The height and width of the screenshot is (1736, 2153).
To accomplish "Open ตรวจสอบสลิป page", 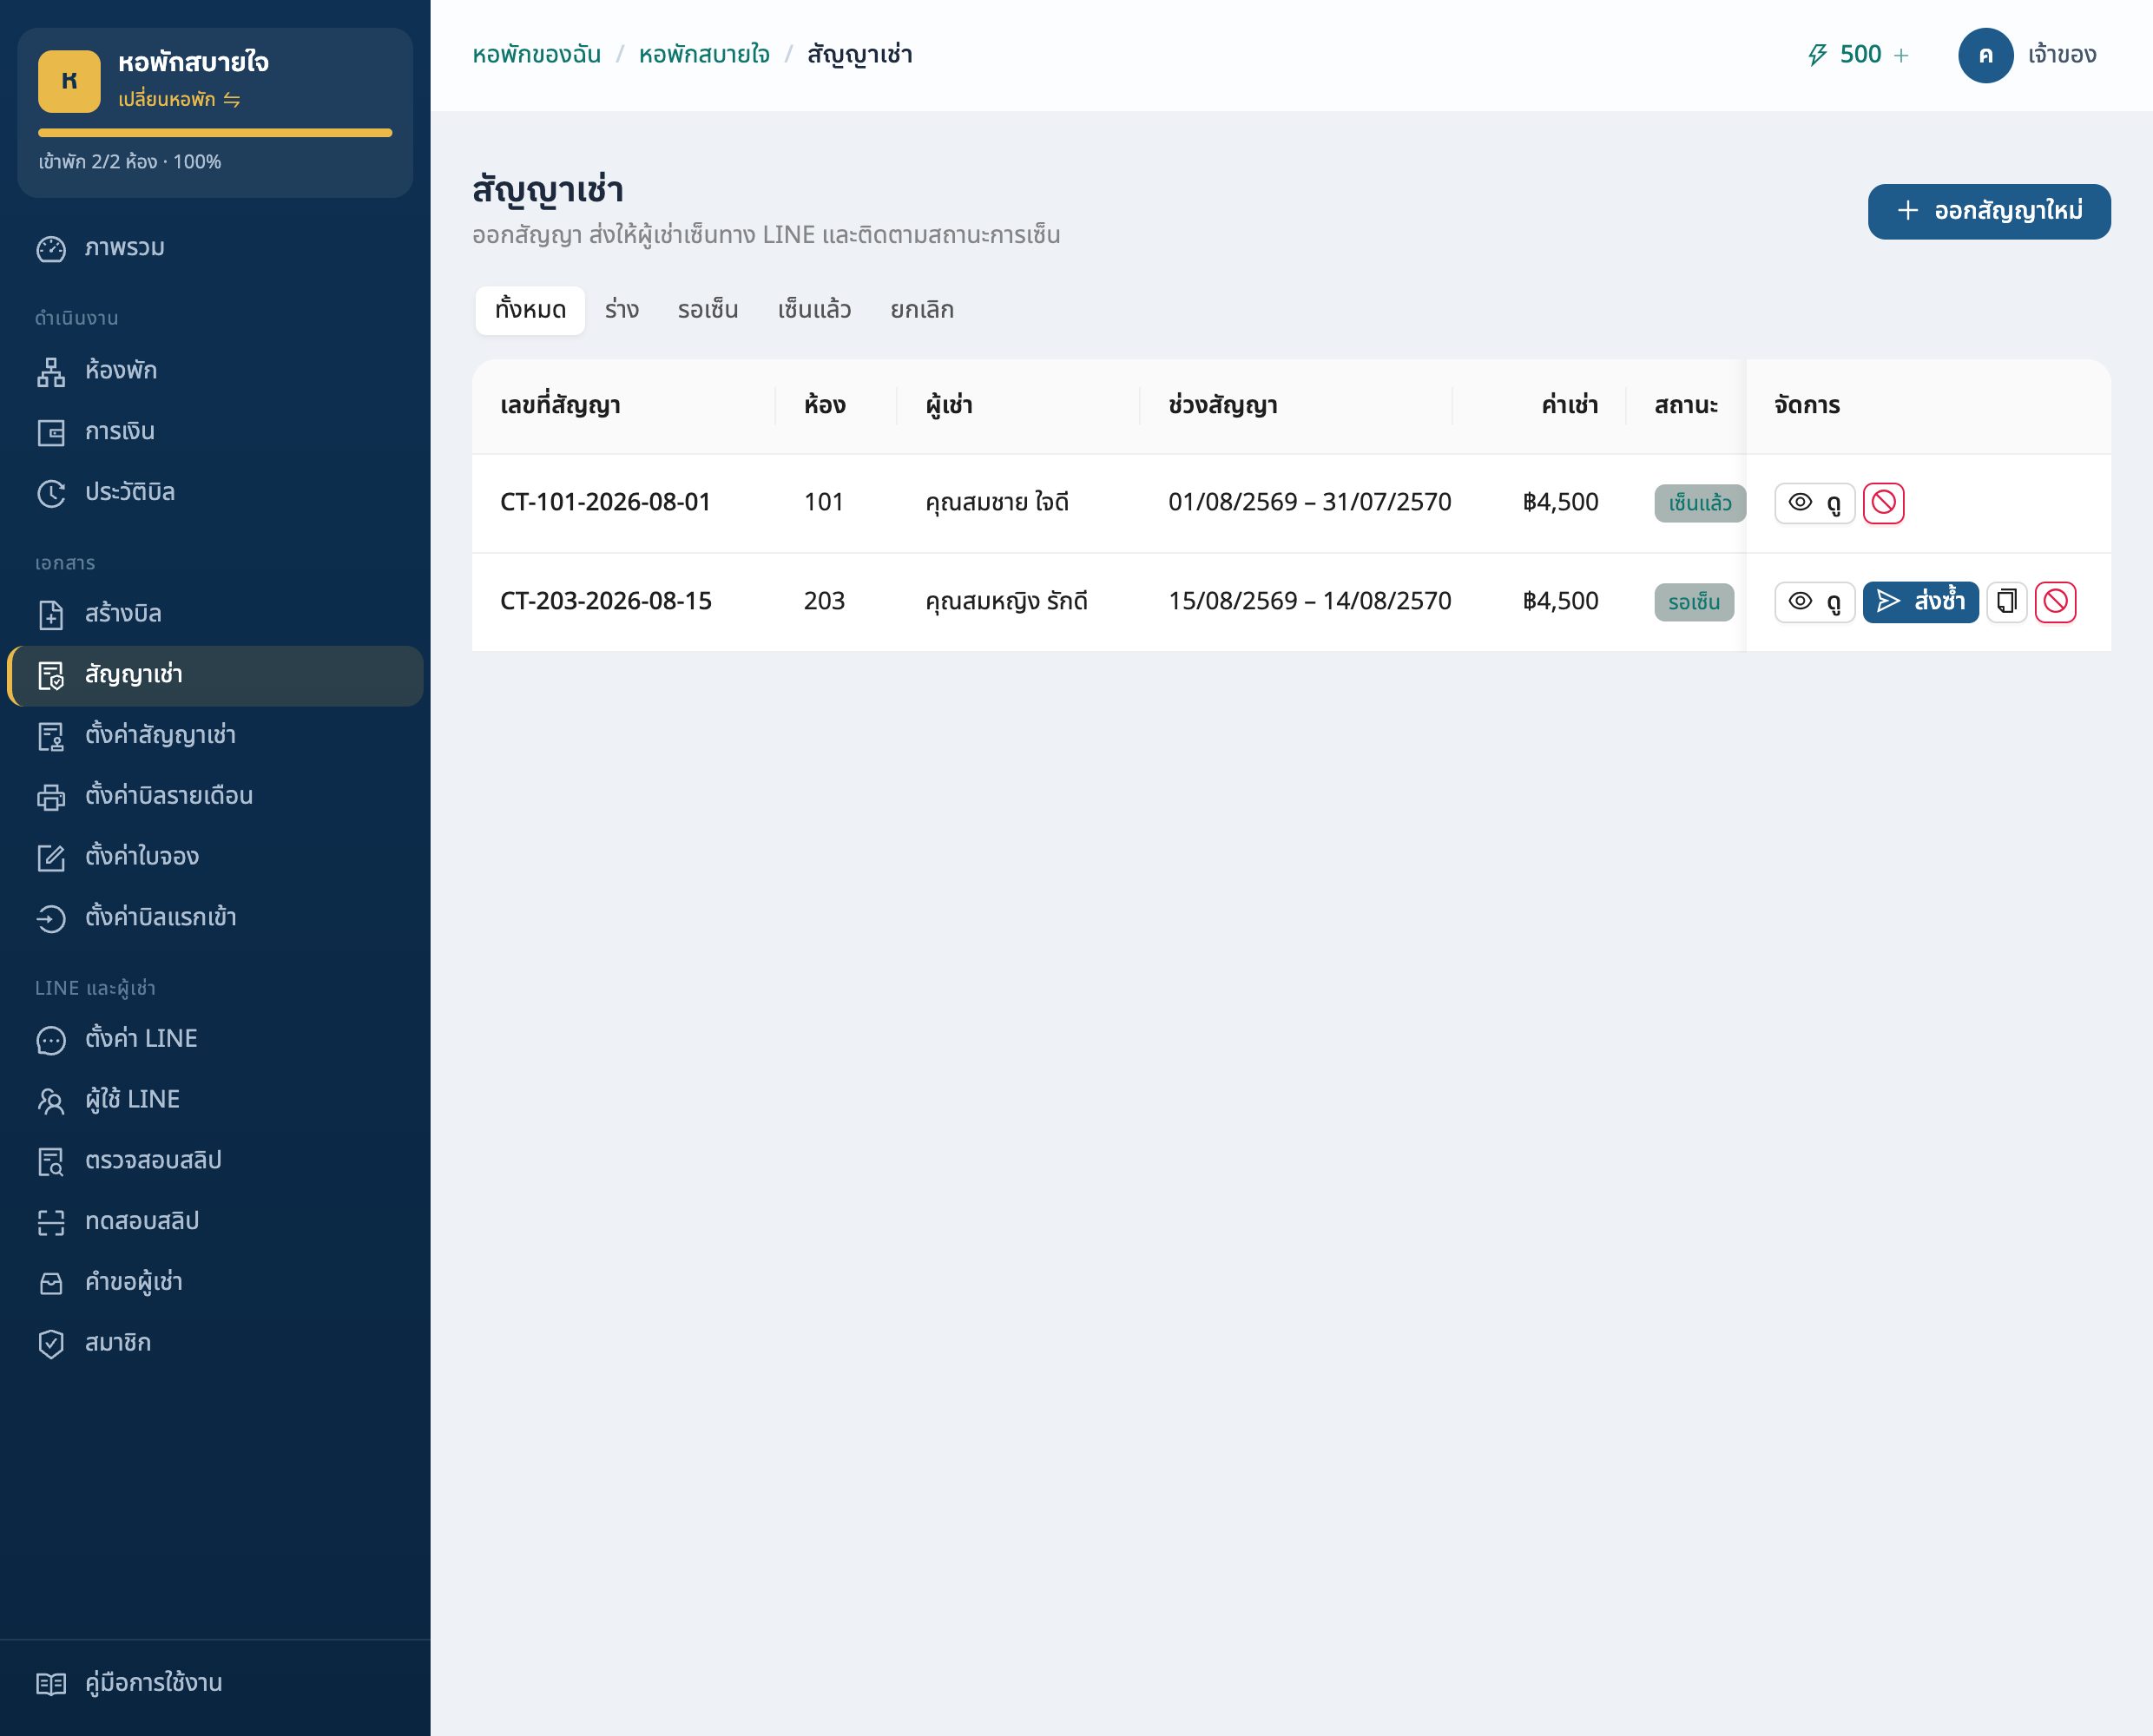I will pos(215,1161).
